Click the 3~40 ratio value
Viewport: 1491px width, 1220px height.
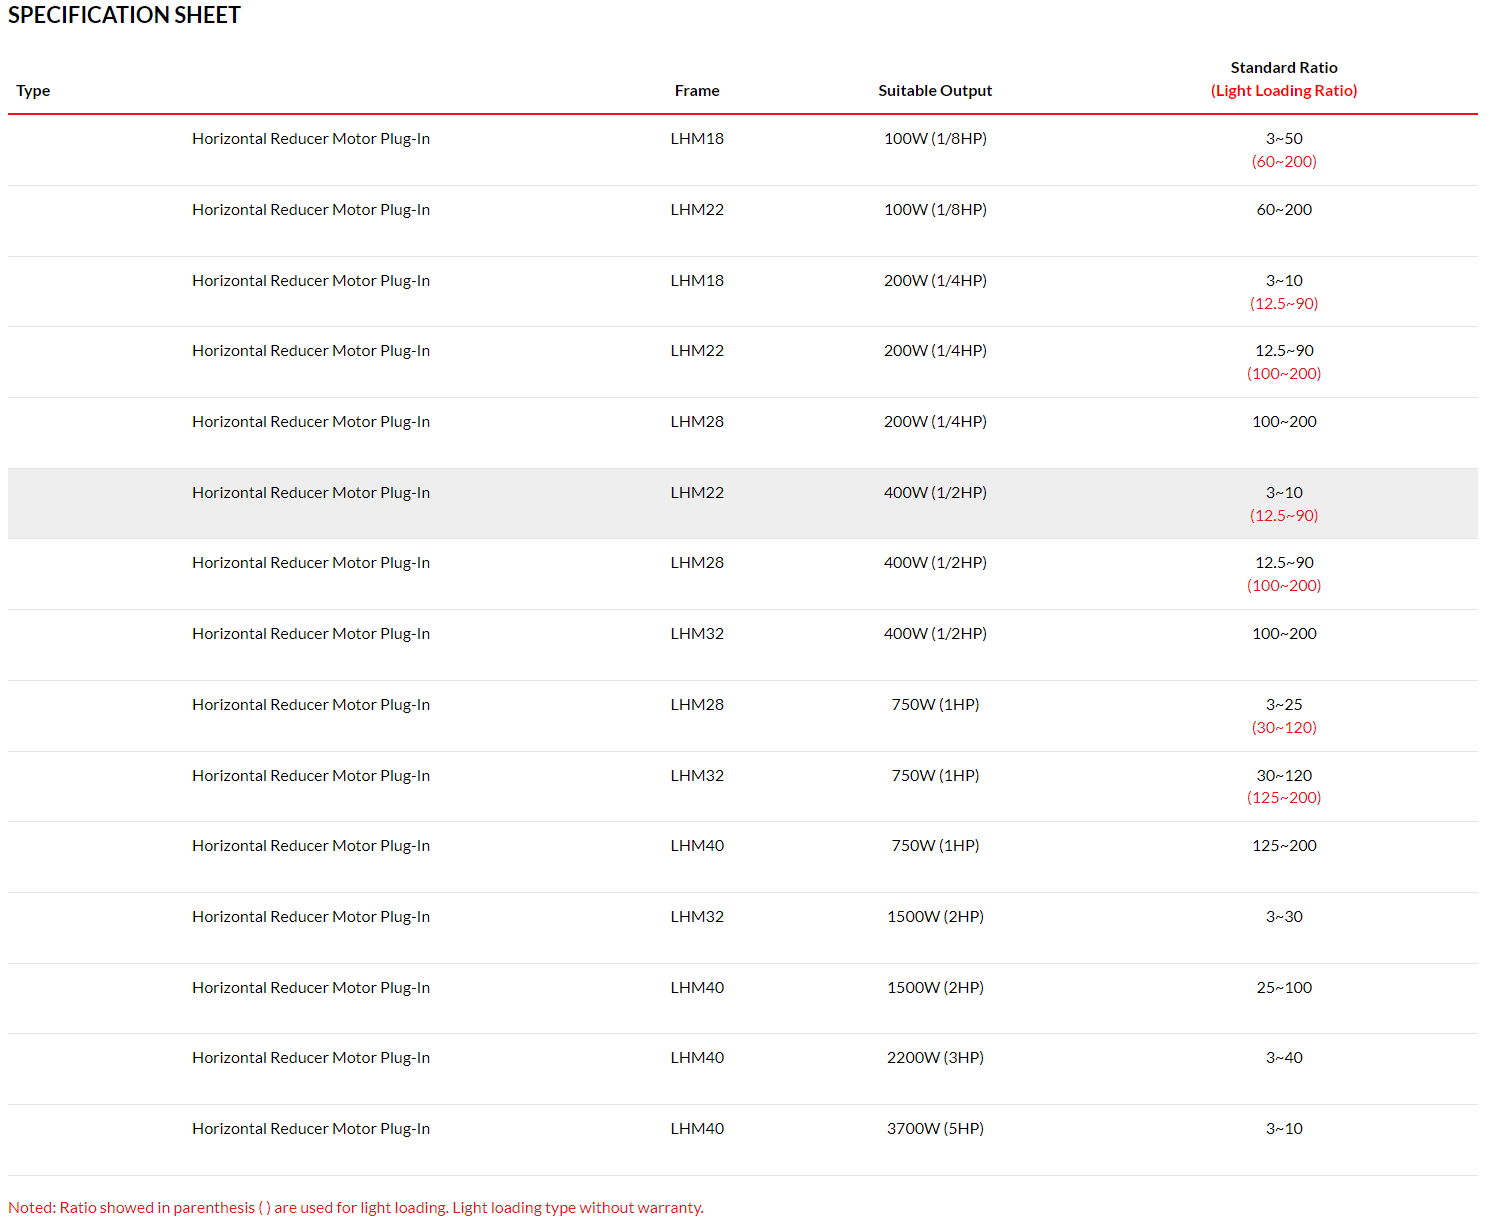1284,1058
